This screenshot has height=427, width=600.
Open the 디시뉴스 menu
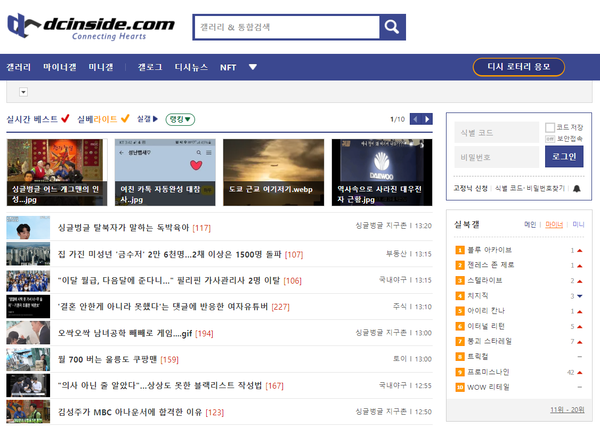(x=191, y=67)
